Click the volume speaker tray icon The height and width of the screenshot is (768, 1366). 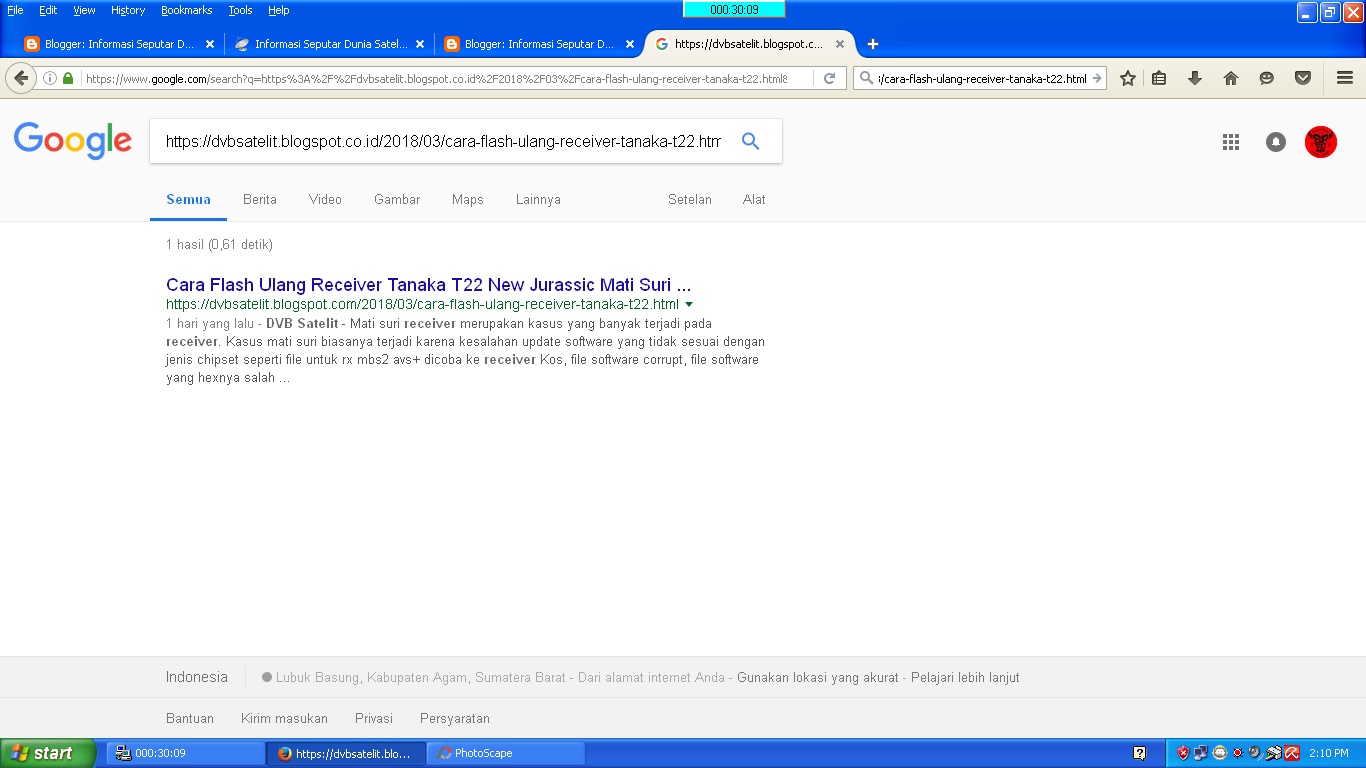click(x=1255, y=753)
